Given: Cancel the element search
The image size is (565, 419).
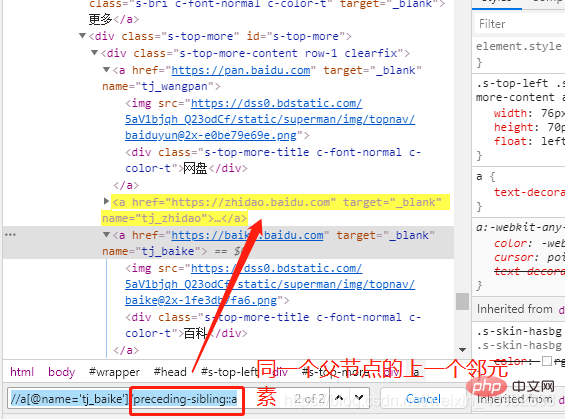Looking at the screenshot, I should click(423, 398).
